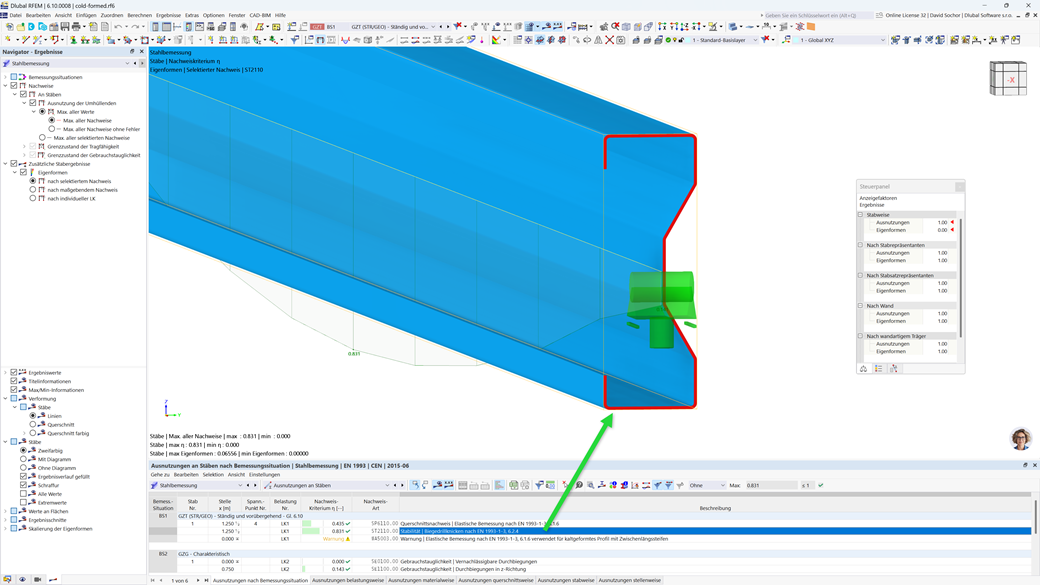The width and height of the screenshot is (1040, 585).
Task: Click the view cube navigation icon
Action: pyautogui.click(x=1008, y=78)
